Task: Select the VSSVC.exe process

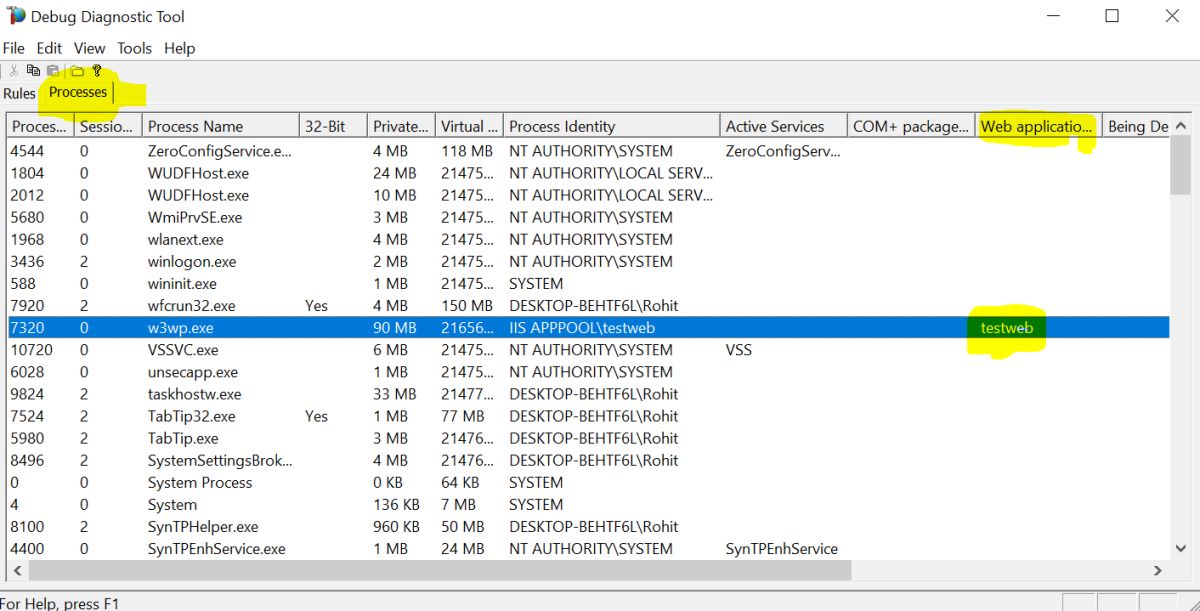Action: (587, 350)
